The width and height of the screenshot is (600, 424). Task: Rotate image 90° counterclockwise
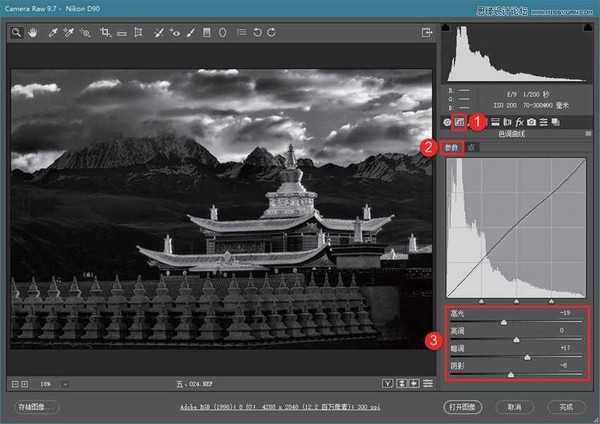(257, 33)
